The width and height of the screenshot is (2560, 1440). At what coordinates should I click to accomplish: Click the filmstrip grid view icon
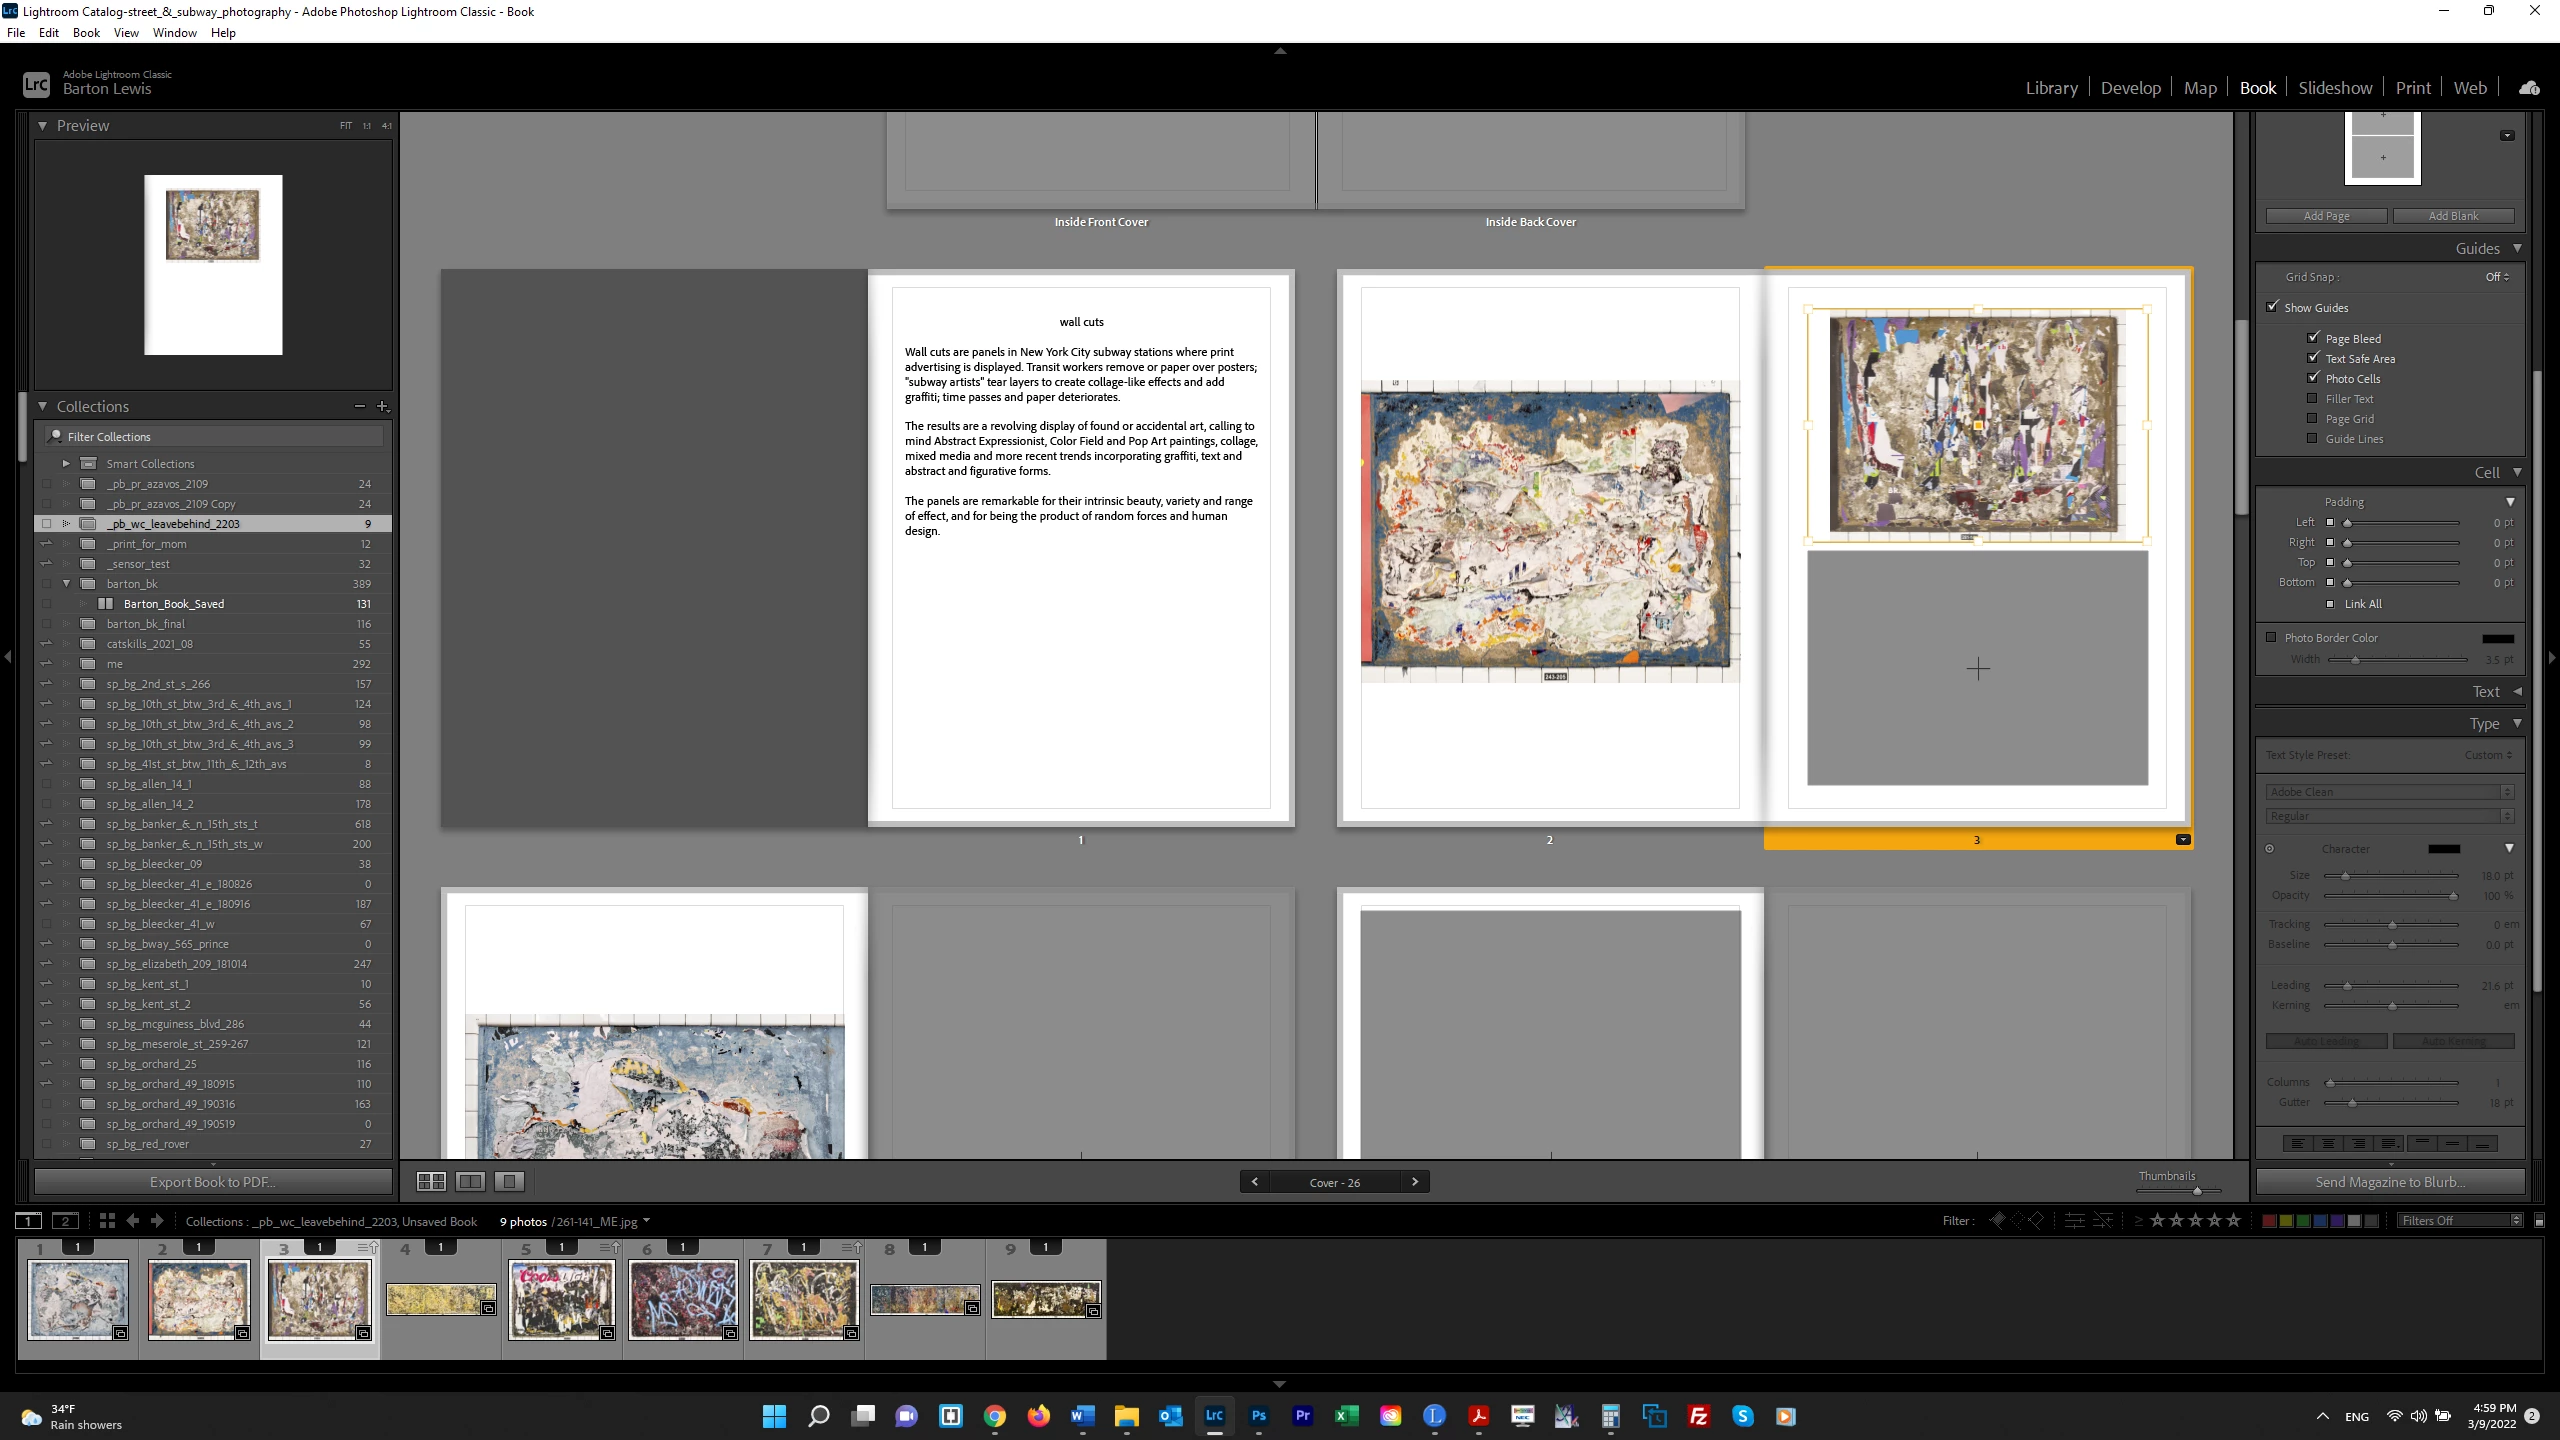107,1220
